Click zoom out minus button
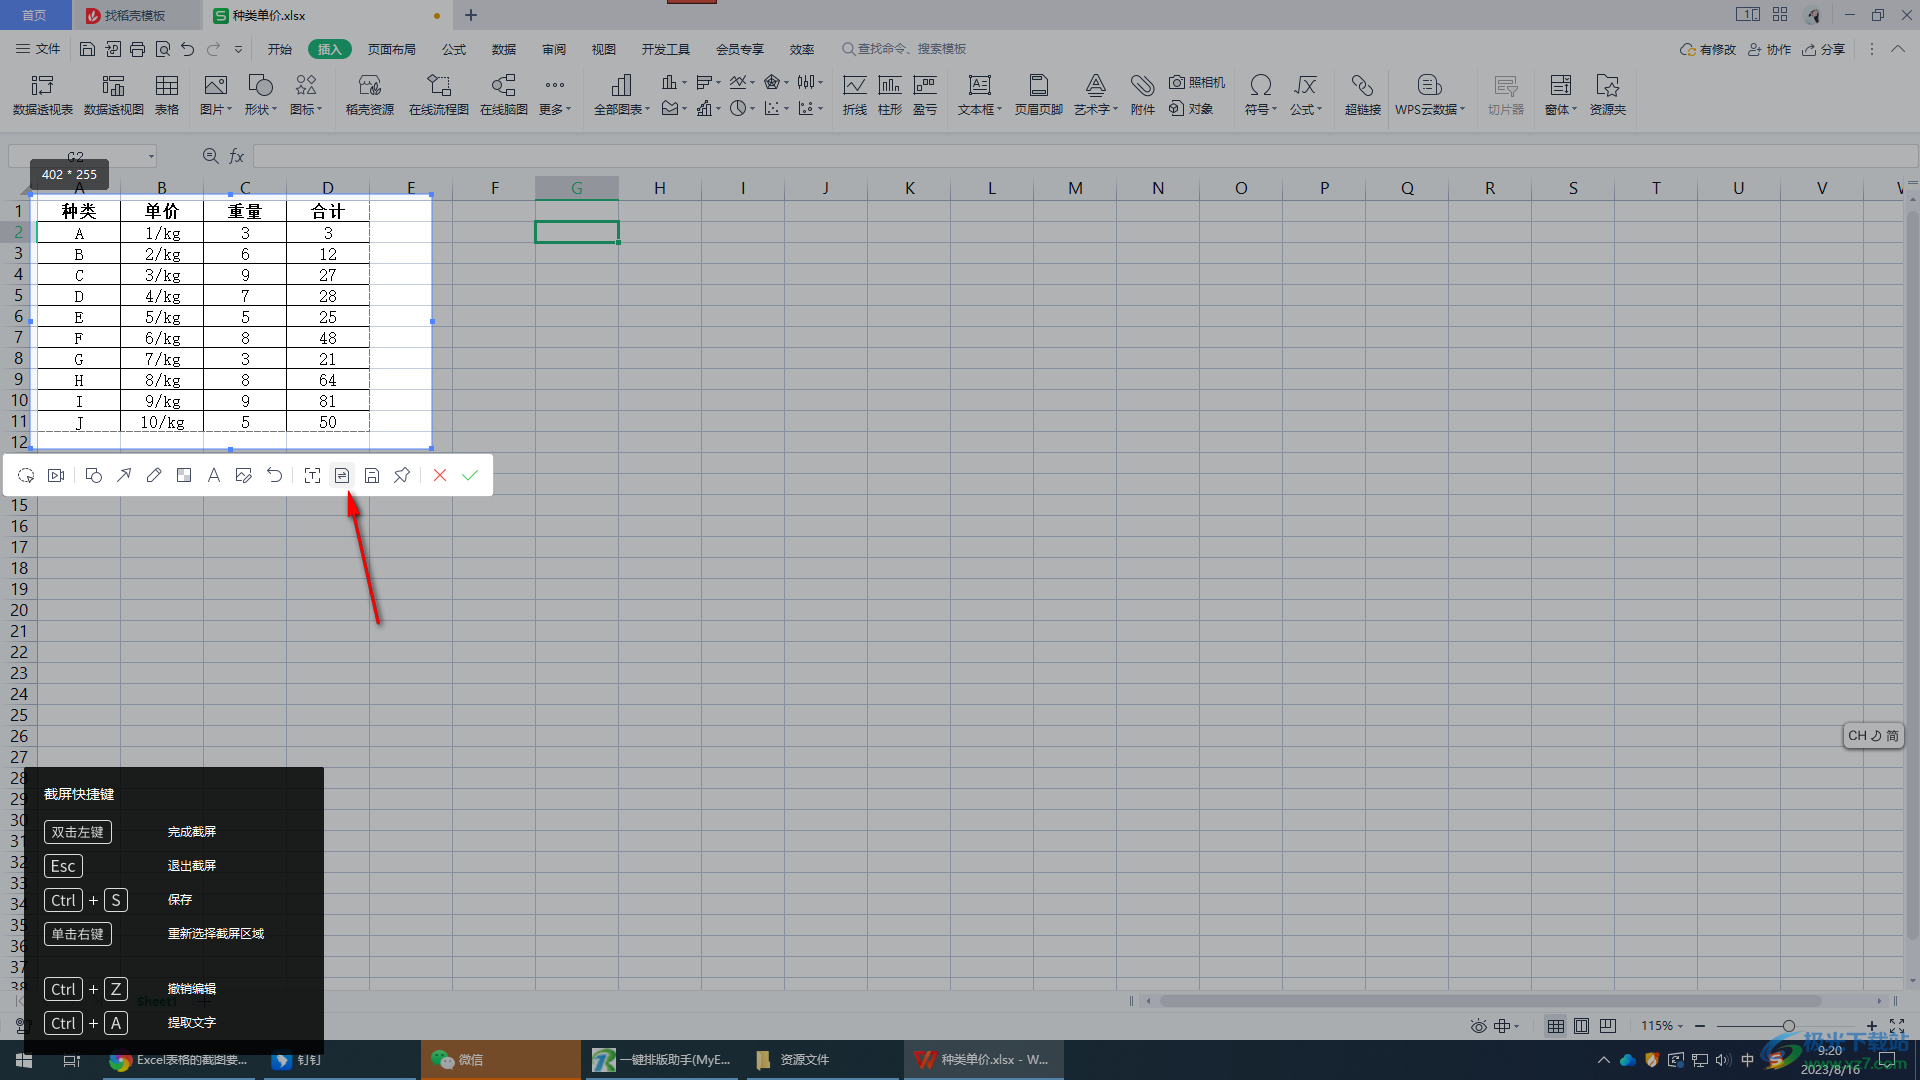Viewport: 1920px width, 1080px height. pyautogui.click(x=1700, y=1026)
